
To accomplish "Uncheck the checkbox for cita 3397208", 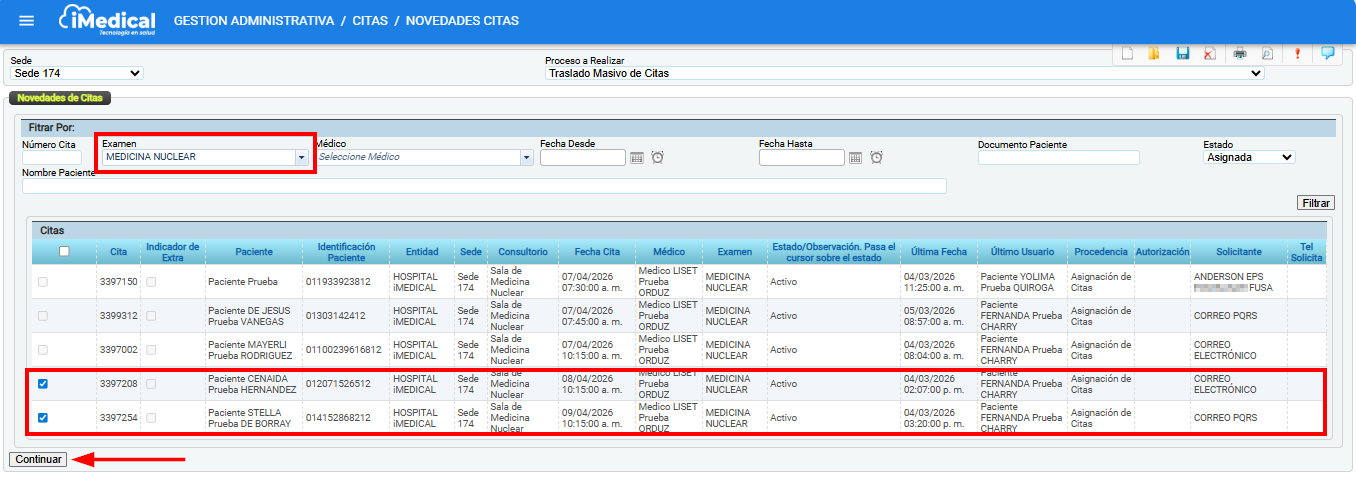I will click(43, 384).
